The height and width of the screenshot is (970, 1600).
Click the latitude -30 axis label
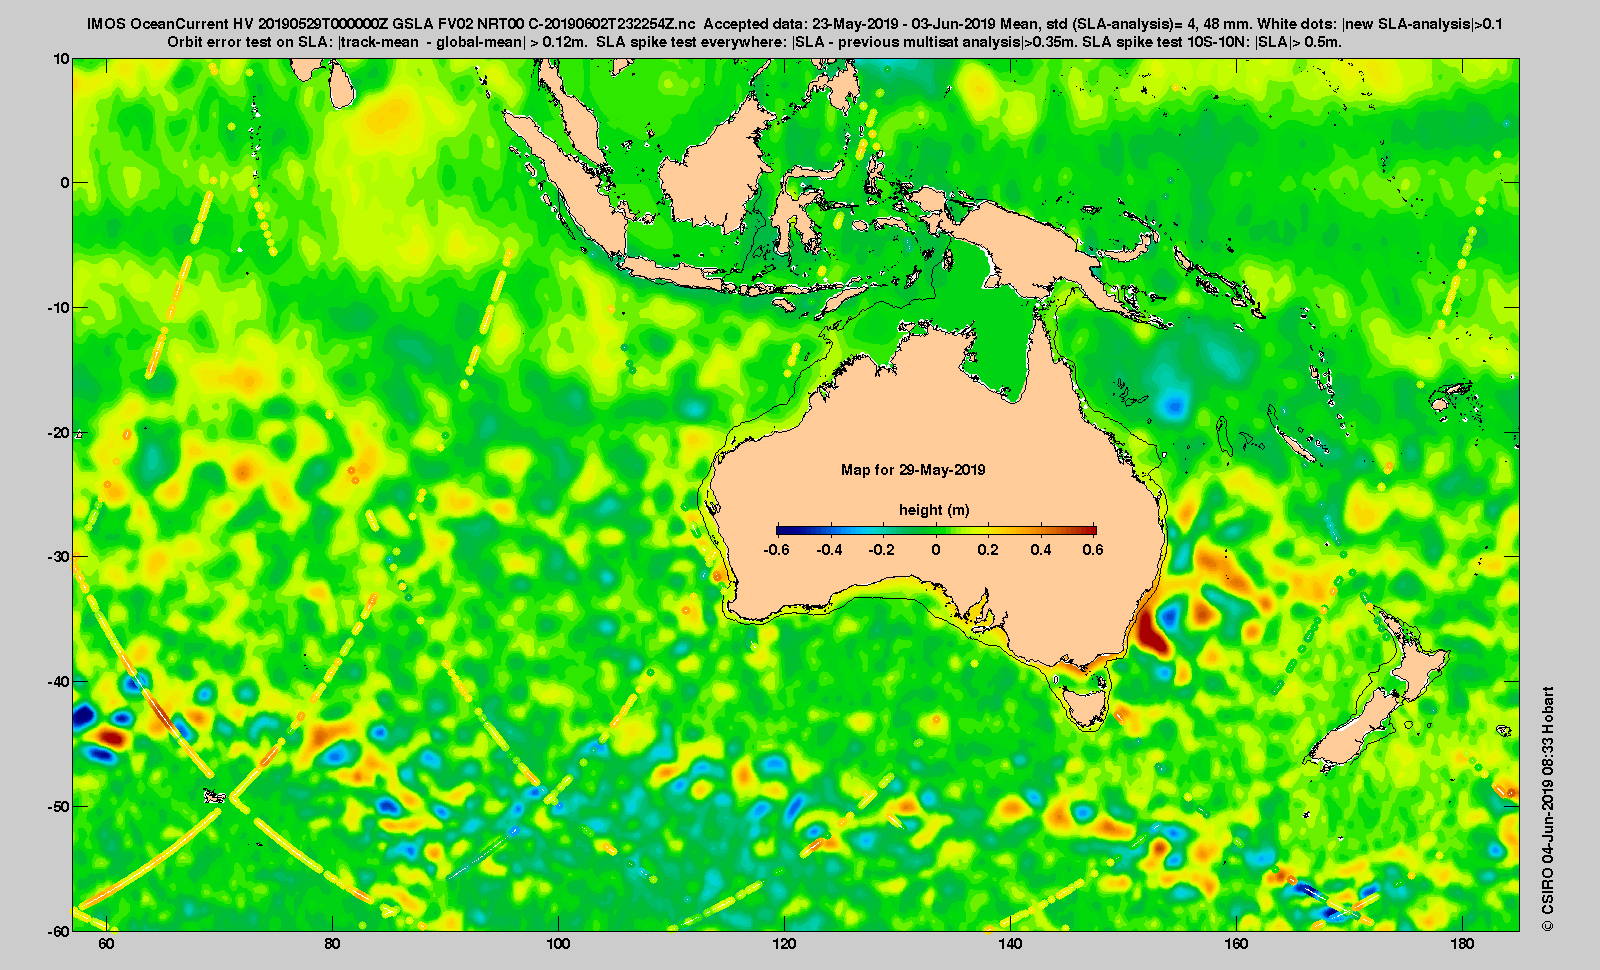(59, 557)
